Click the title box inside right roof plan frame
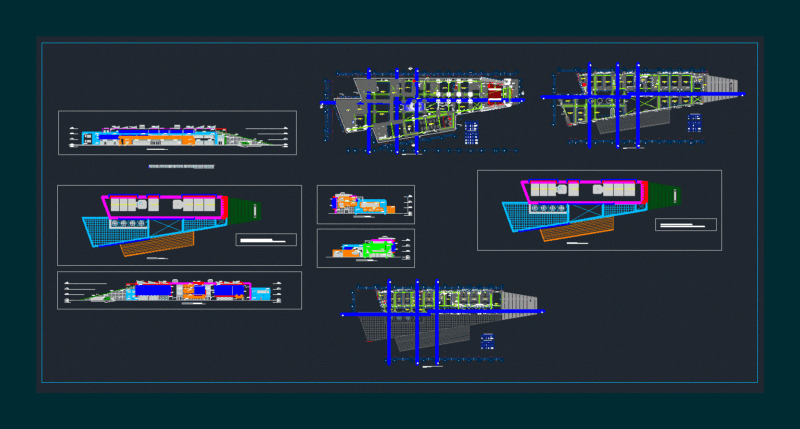This screenshot has width=800, height=429. (686, 224)
